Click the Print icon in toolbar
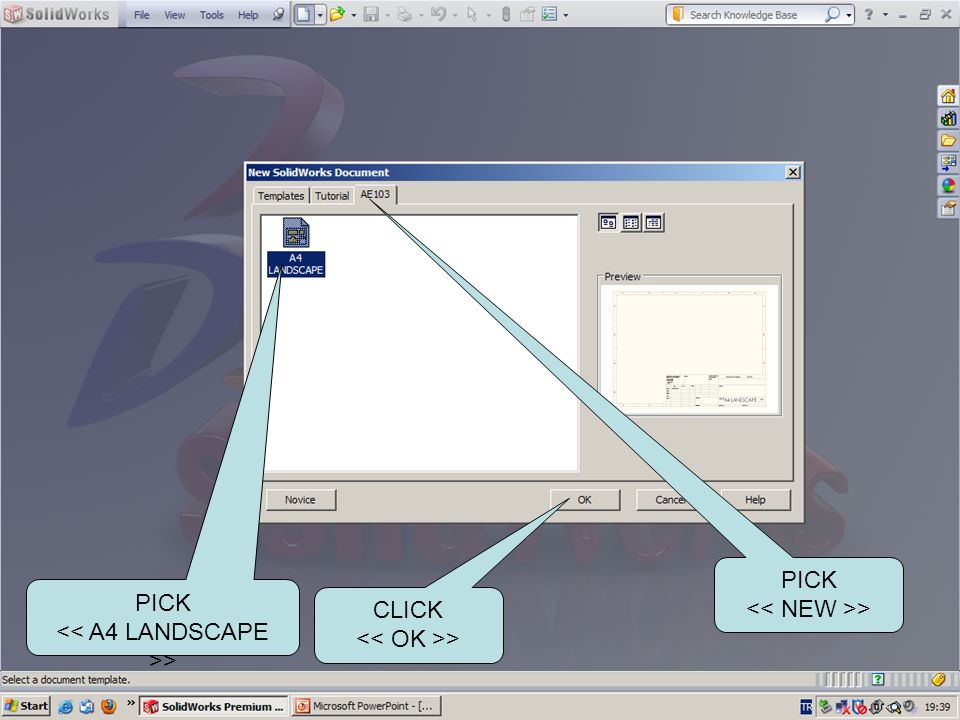 tap(404, 14)
